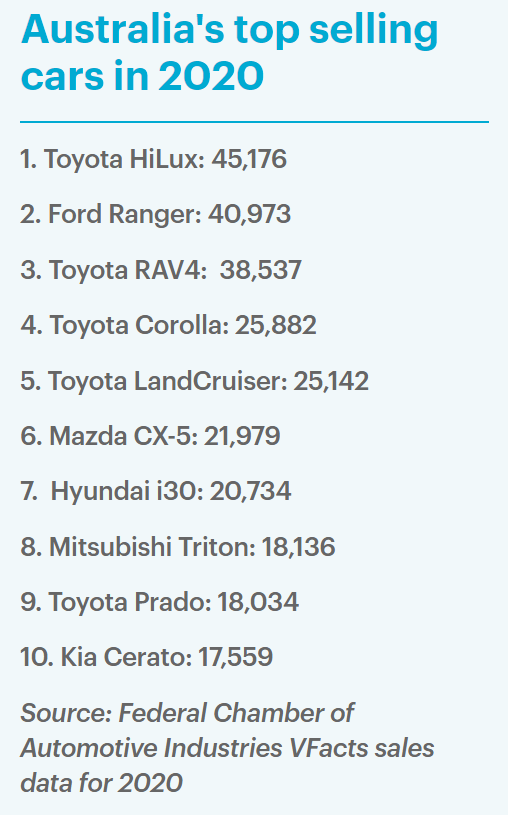508x815 pixels.
Task: Click the 'Australia's top selling' title line
Action: [x=229, y=32]
